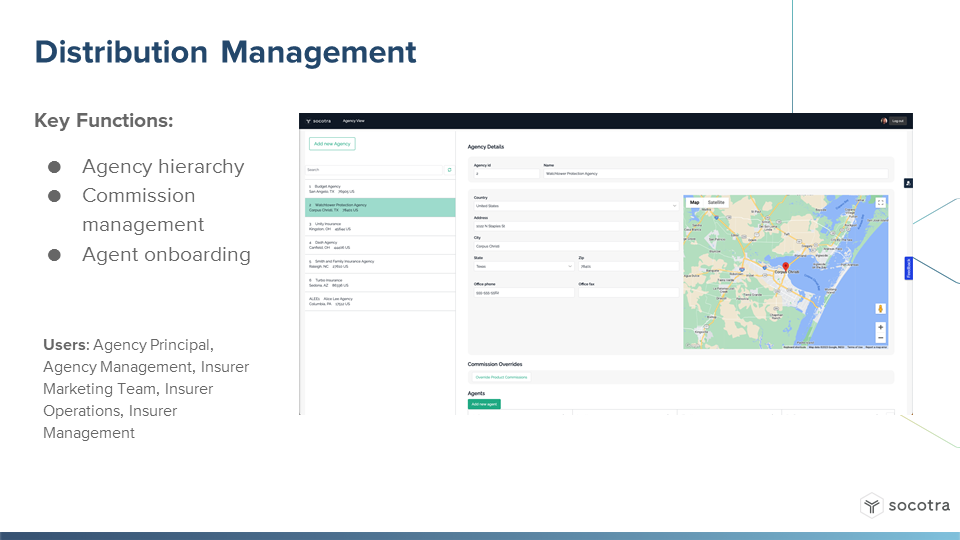Click the agency Name input field
This screenshot has width=960, height=540.
[715, 174]
